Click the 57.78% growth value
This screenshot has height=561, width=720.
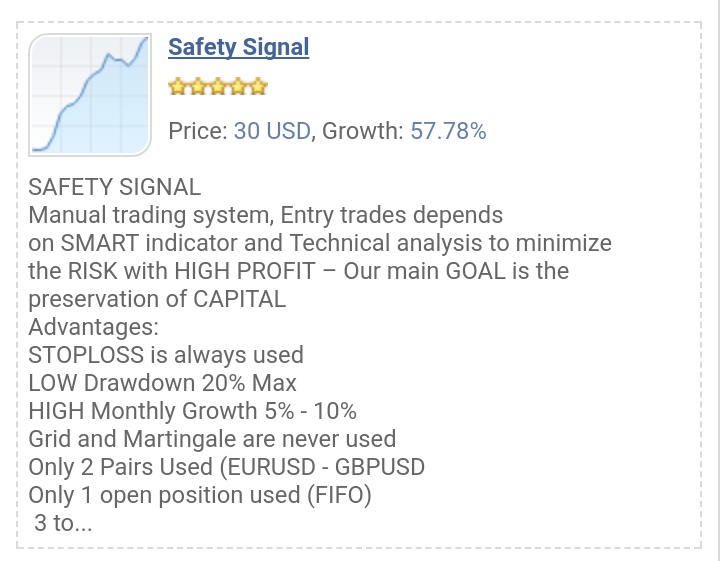click(448, 131)
